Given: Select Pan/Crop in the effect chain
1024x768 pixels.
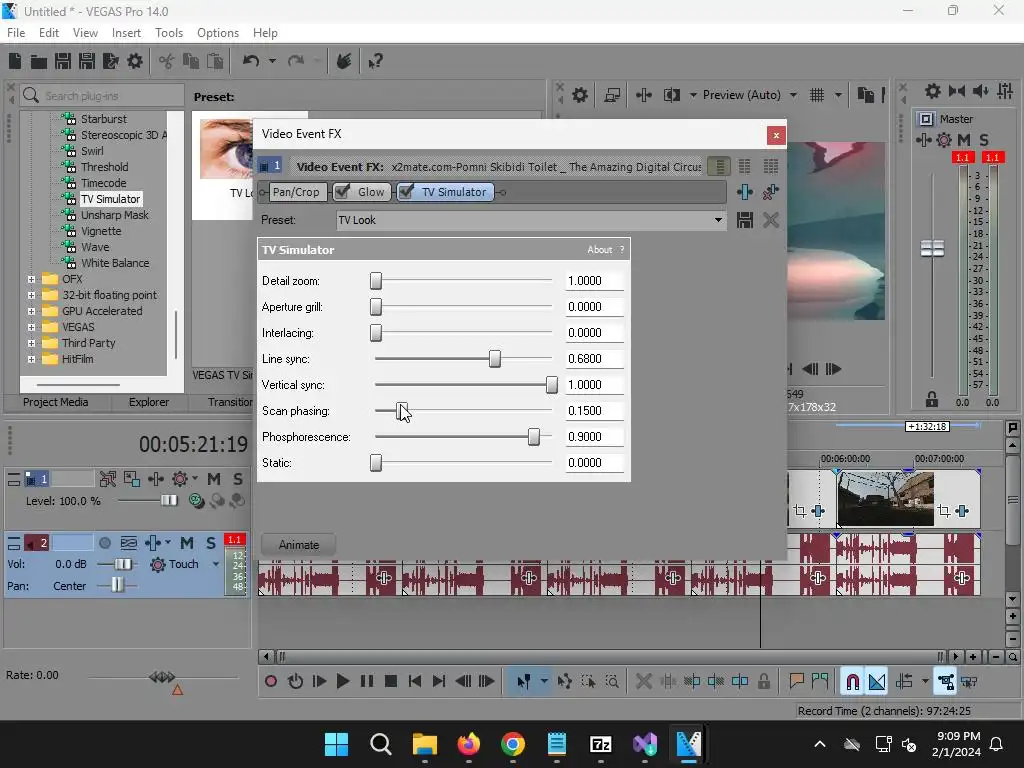Looking at the screenshot, I should (x=296, y=192).
